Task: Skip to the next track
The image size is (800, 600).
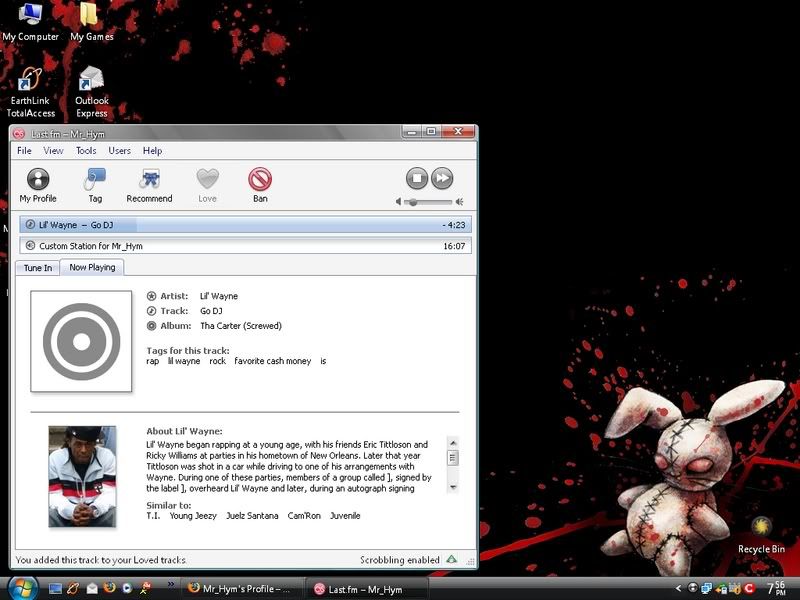Action: [x=442, y=178]
